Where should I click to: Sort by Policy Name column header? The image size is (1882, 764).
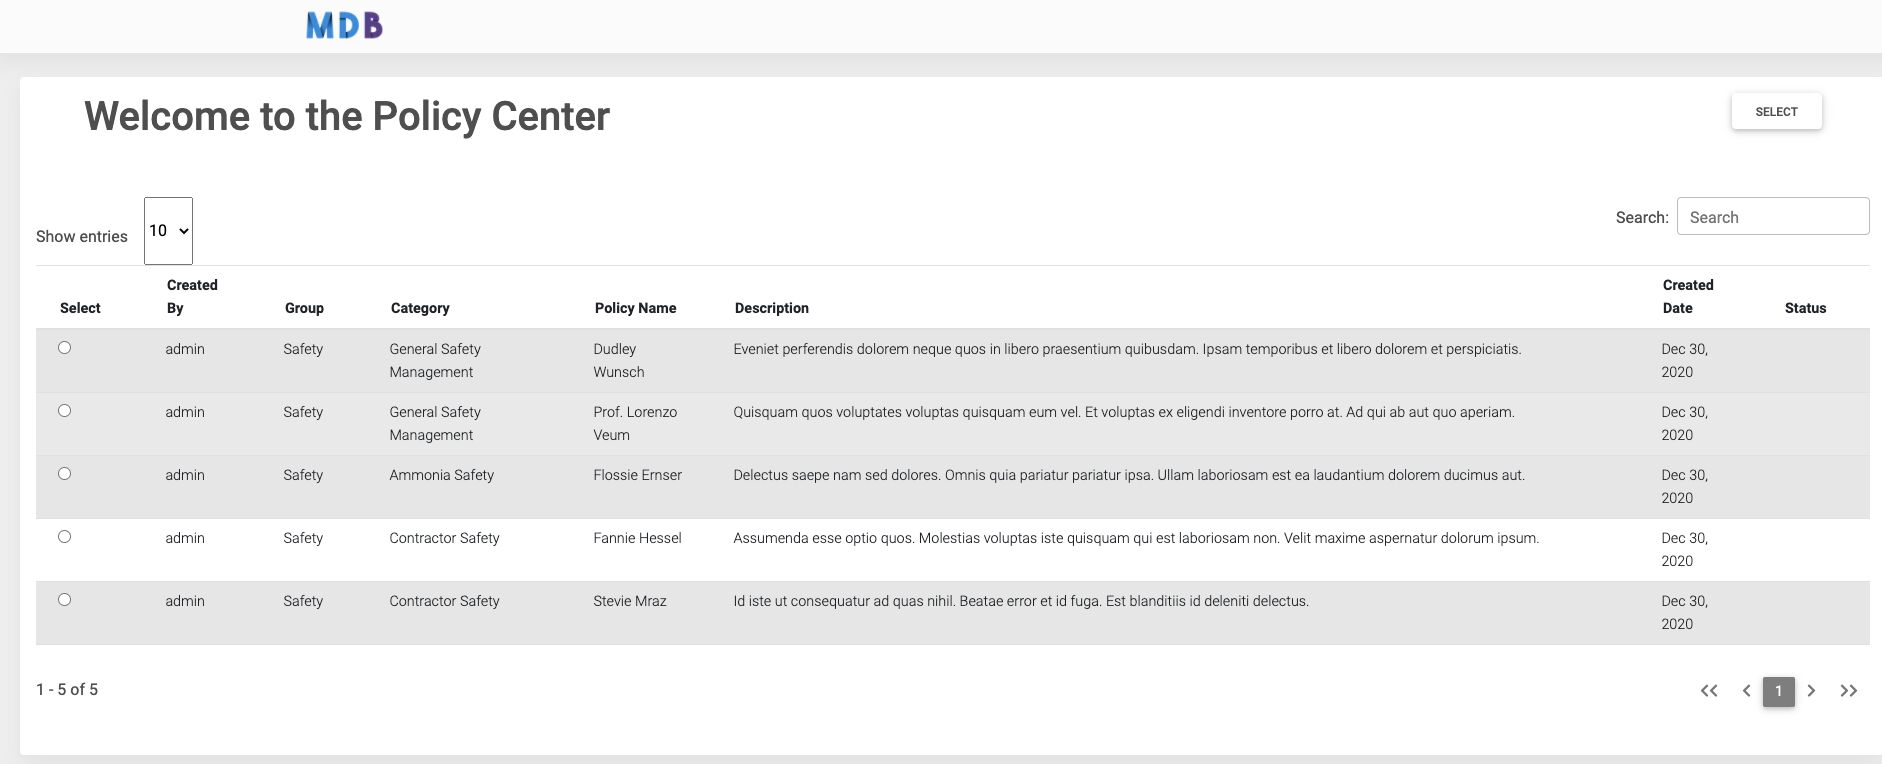pyautogui.click(x=635, y=308)
